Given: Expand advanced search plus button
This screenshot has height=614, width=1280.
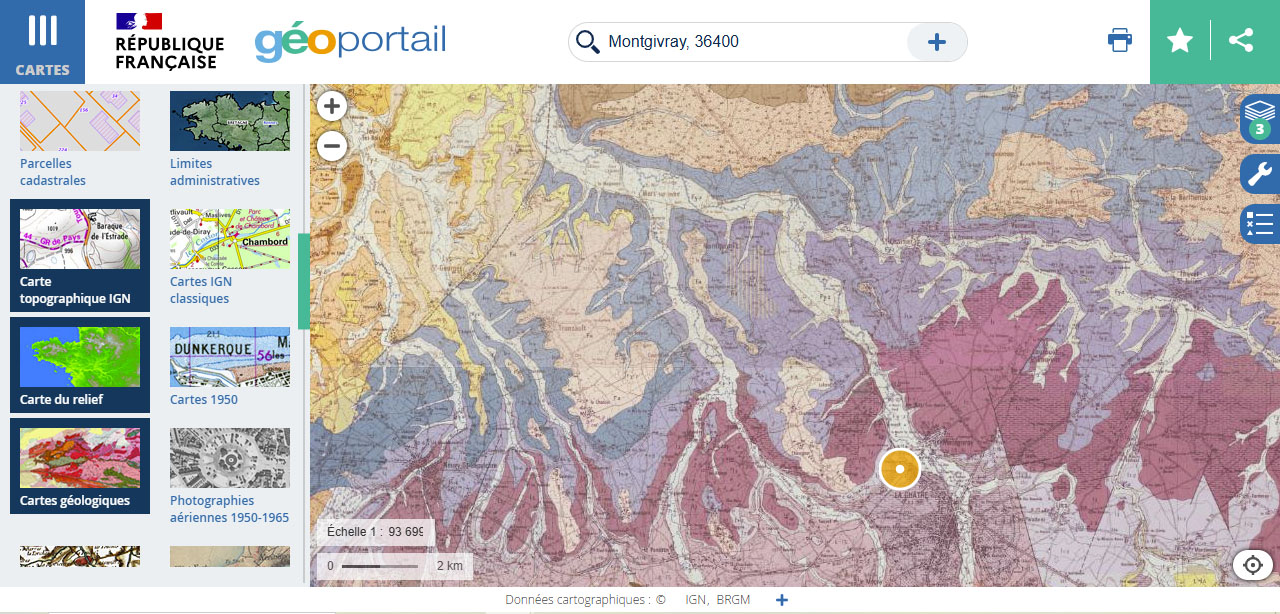Looking at the screenshot, I should [937, 42].
